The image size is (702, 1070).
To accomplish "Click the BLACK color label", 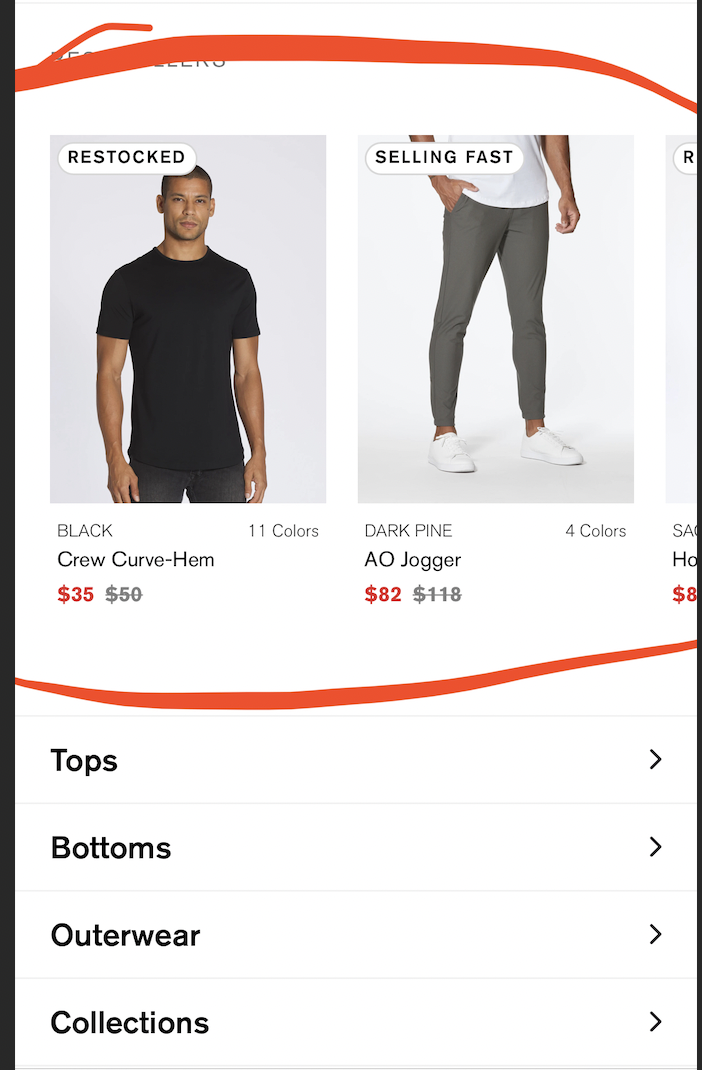I will point(85,531).
